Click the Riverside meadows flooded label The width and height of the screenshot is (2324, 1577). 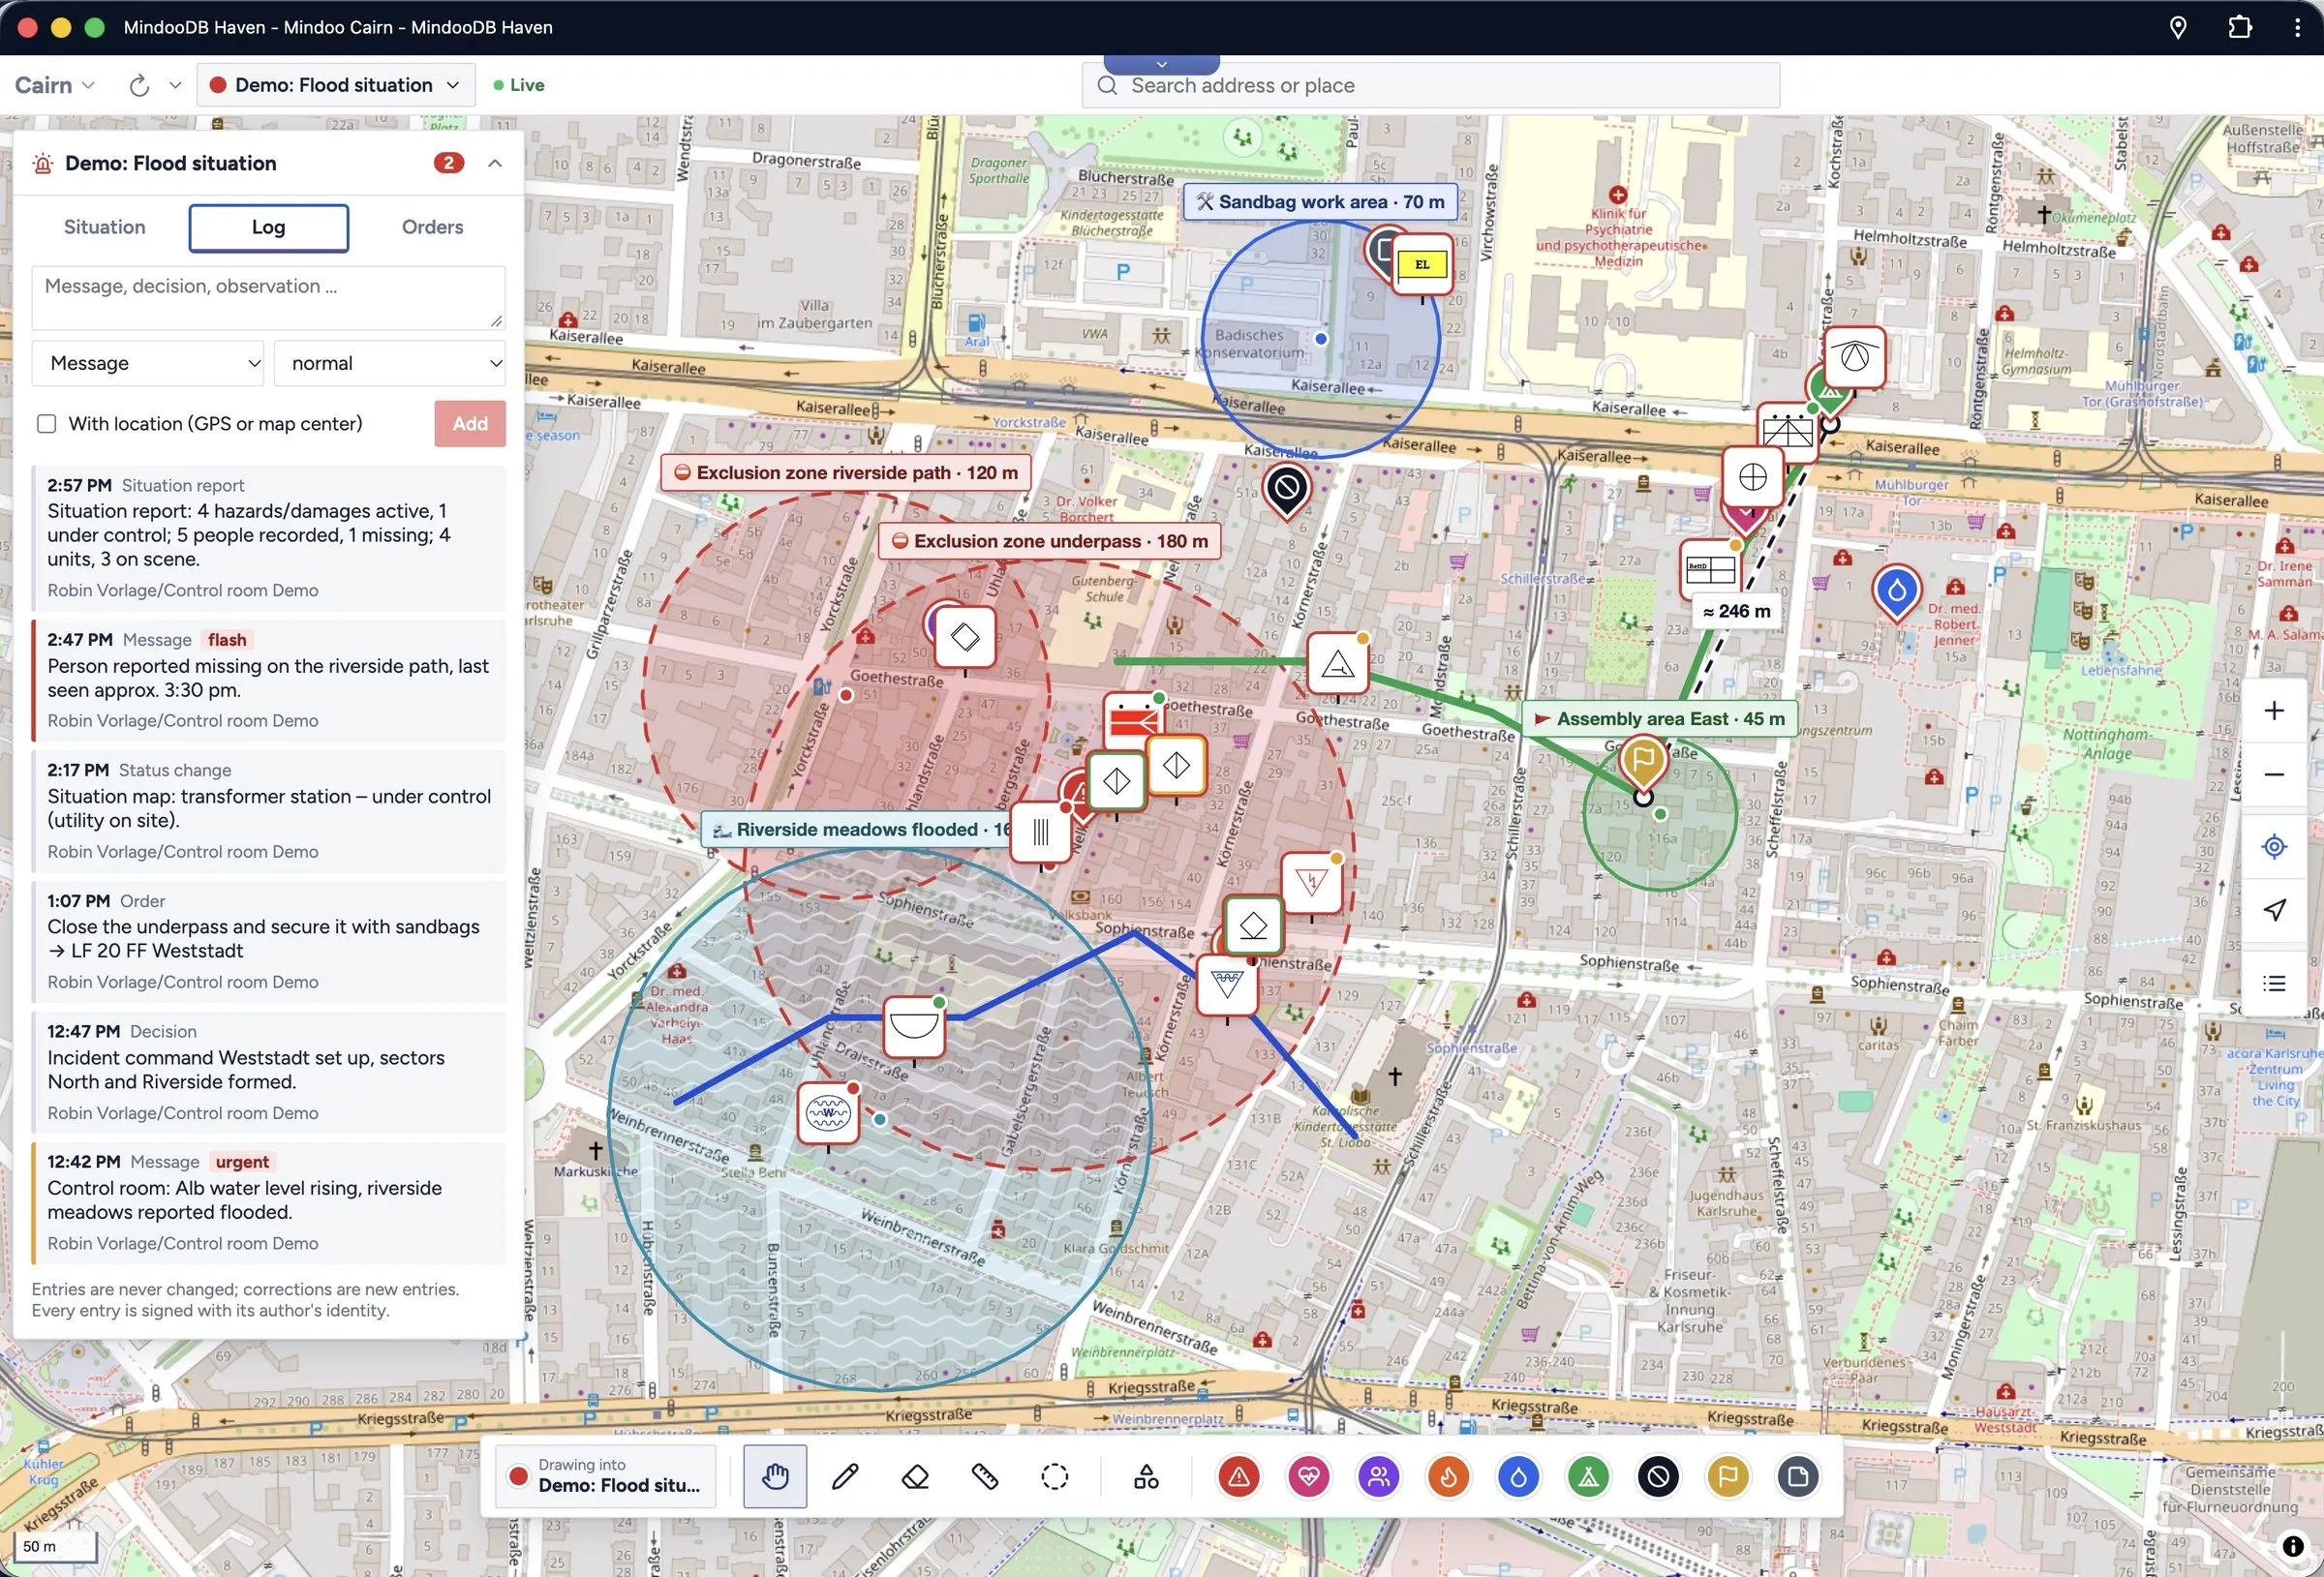[x=857, y=830]
